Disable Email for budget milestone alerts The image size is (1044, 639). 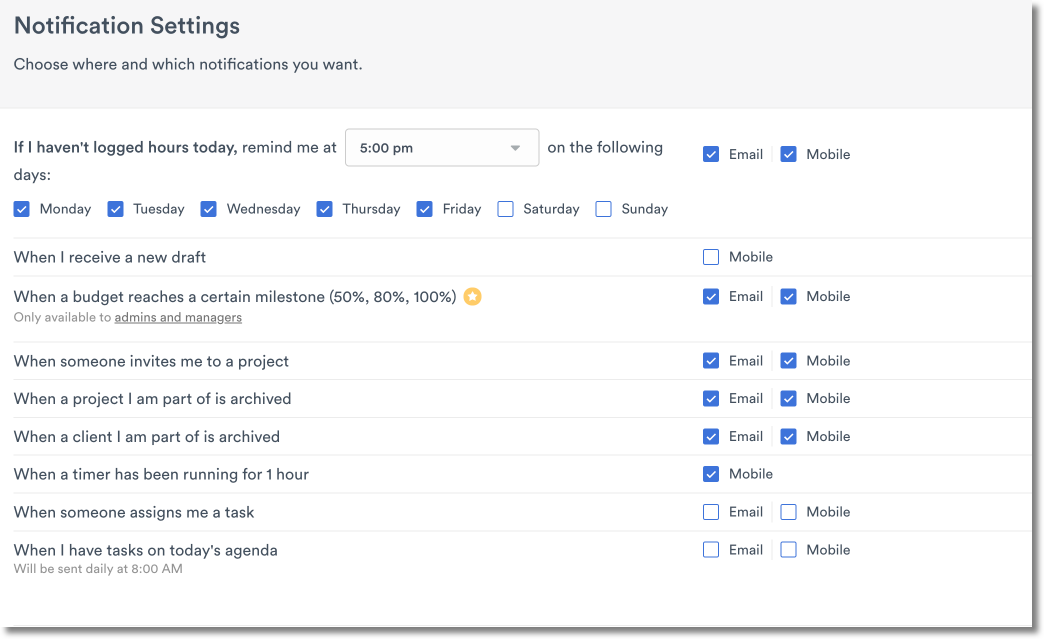tap(710, 296)
